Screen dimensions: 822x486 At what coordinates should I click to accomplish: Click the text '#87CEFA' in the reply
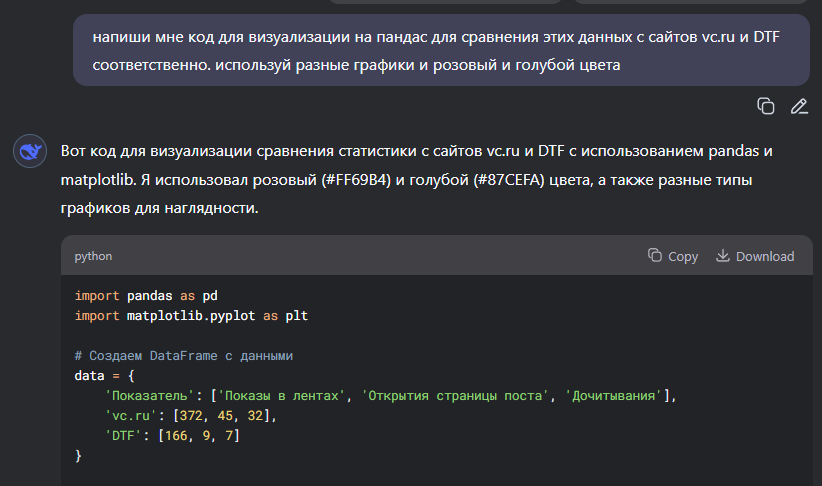click(x=509, y=180)
